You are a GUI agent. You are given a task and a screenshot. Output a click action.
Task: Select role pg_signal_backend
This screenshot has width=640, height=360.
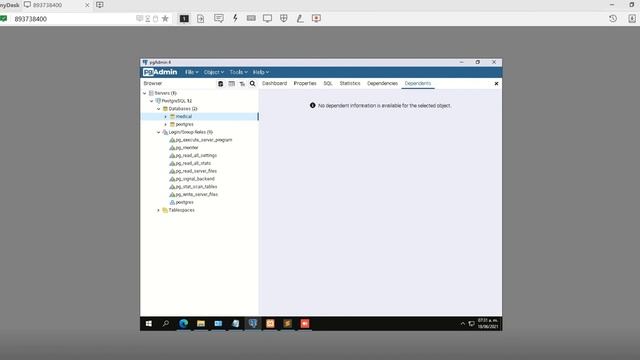click(195, 179)
